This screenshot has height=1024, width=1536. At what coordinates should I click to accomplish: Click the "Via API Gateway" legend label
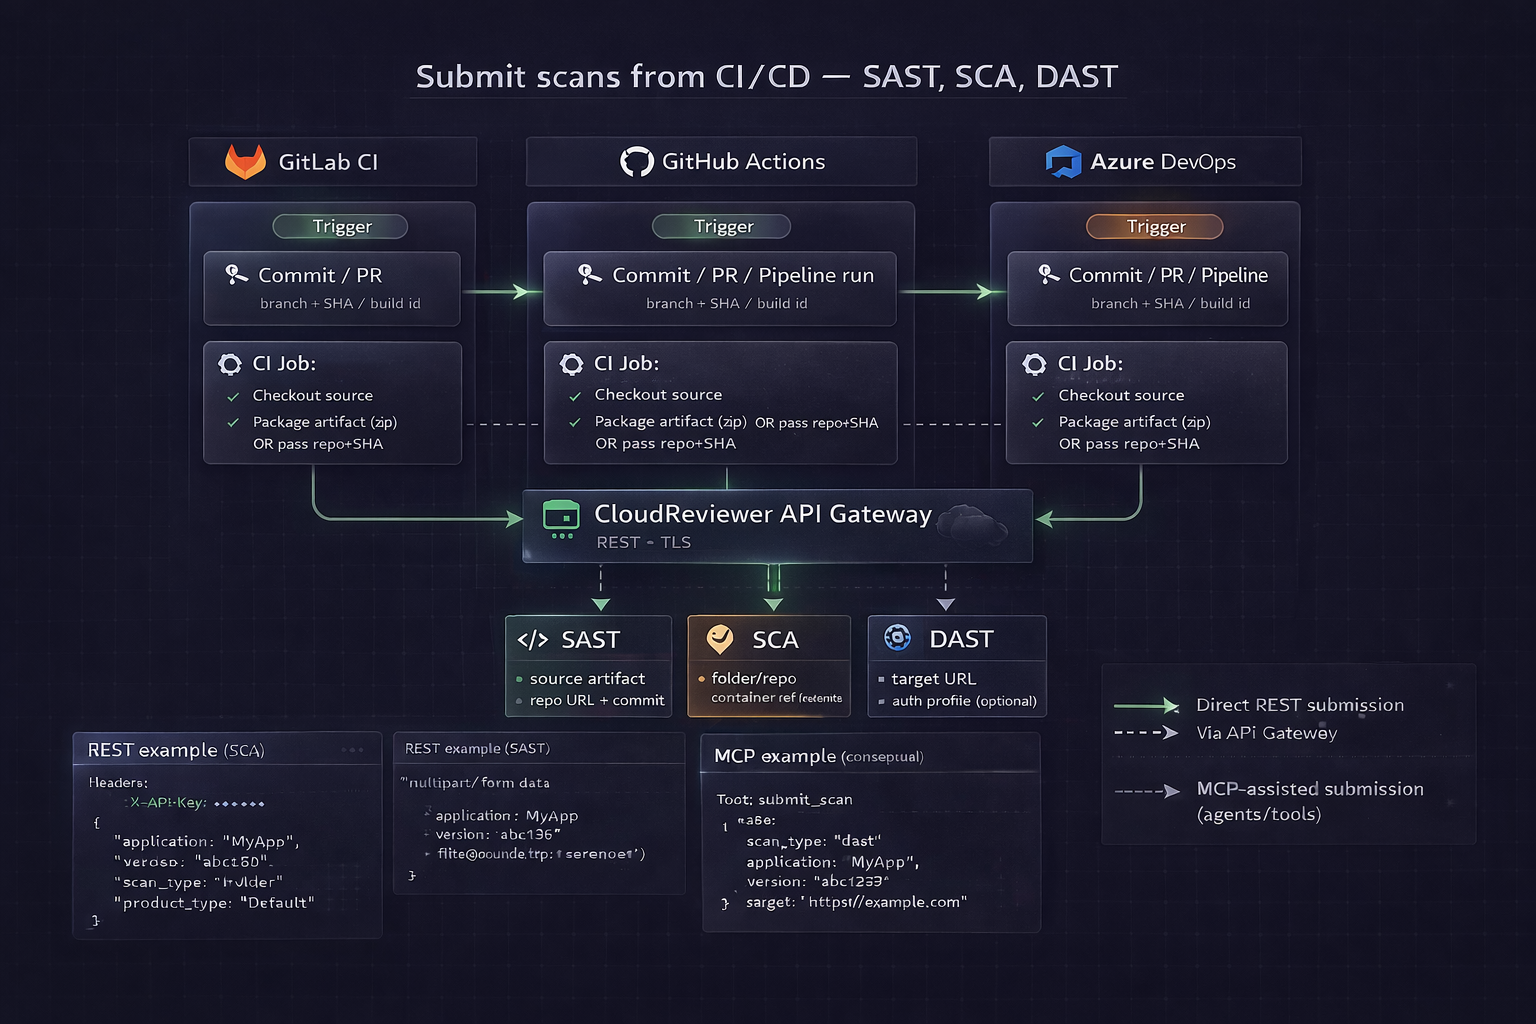click(1267, 733)
